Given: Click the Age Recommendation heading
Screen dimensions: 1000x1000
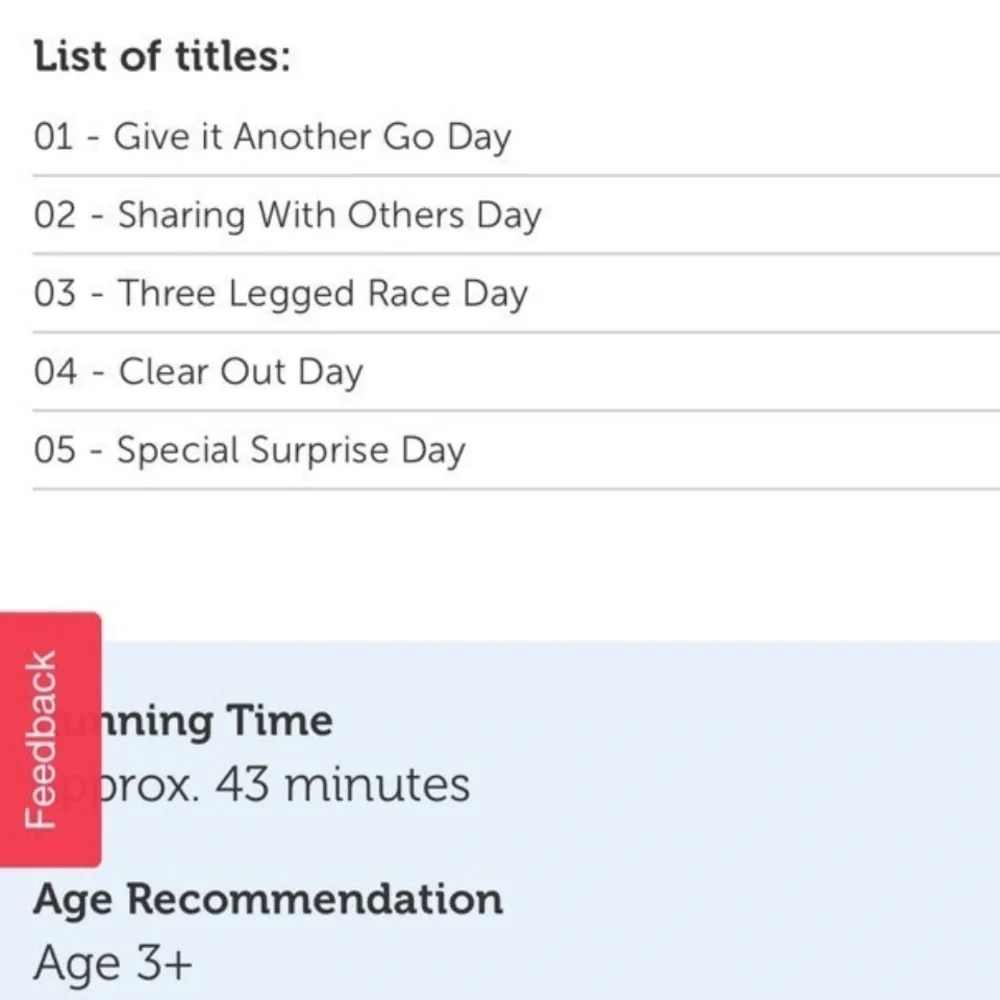Looking at the screenshot, I should (x=268, y=900).
